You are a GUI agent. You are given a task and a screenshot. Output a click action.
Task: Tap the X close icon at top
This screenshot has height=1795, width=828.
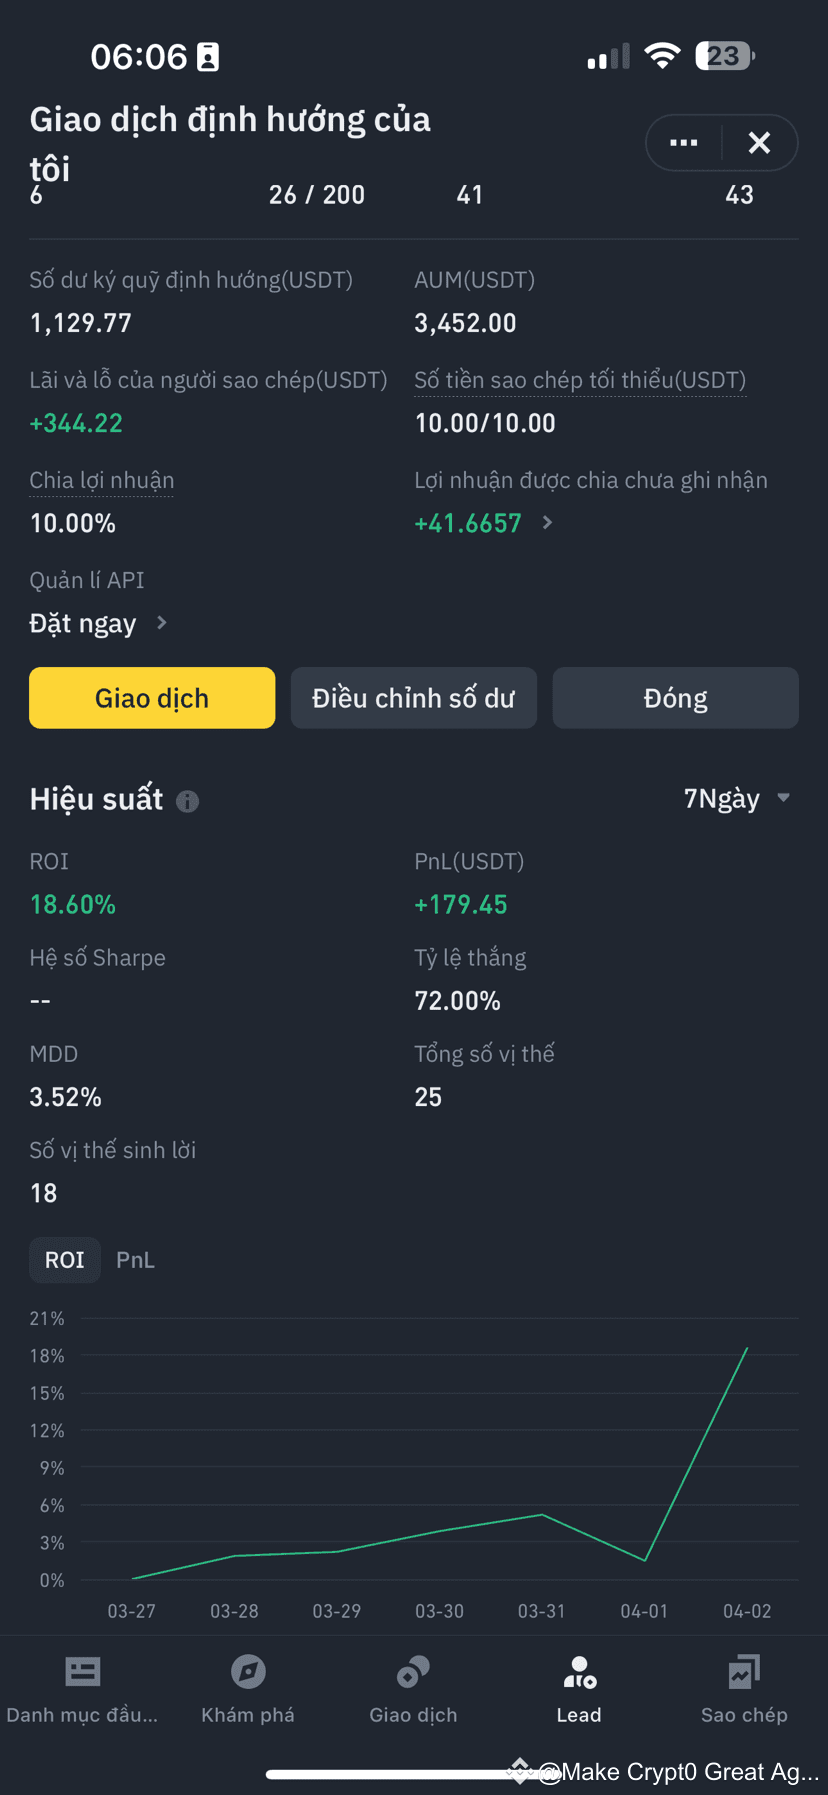759,143
